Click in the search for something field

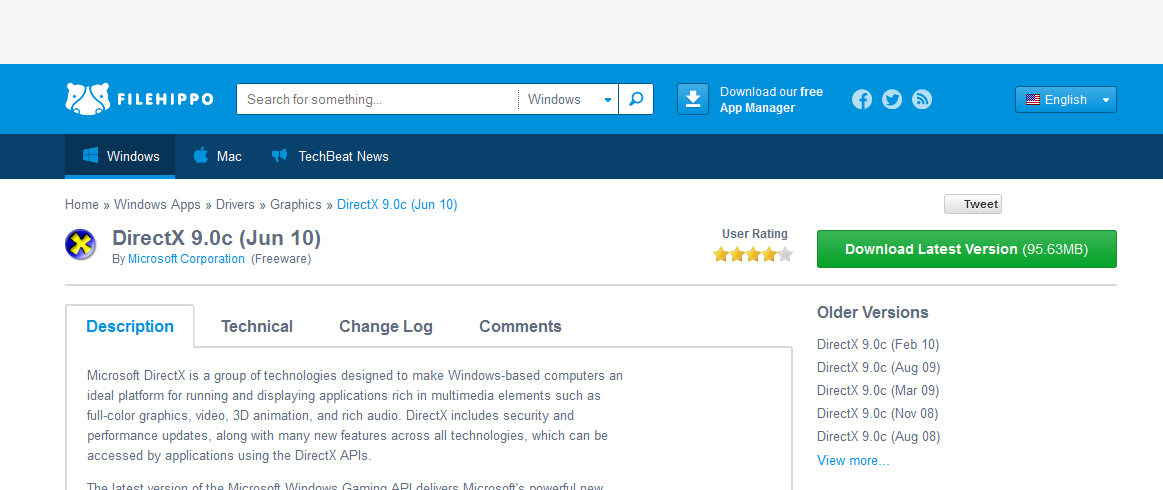(x=378, y=99)
